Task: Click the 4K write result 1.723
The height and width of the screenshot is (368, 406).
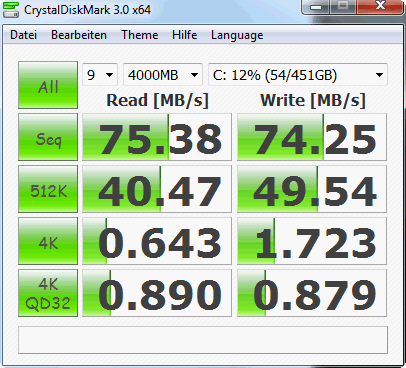Action: point(312,241)
